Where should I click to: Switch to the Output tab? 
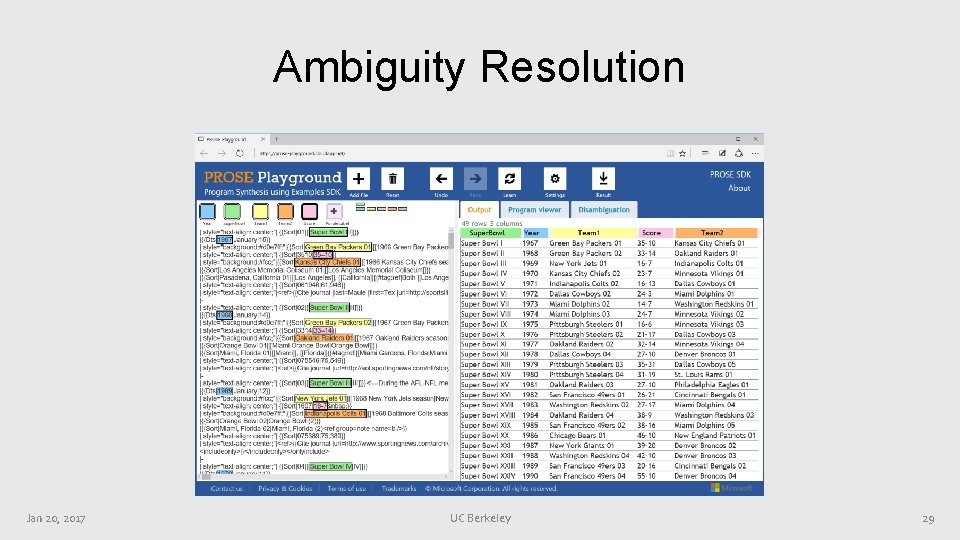(x=479, y=209)
